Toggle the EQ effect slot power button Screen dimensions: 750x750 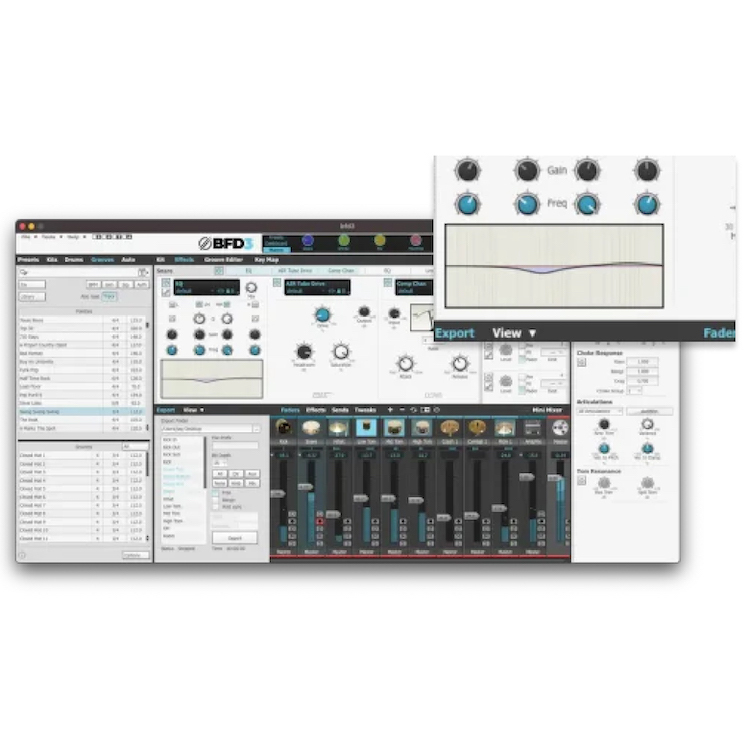click(x=166, y=283)
